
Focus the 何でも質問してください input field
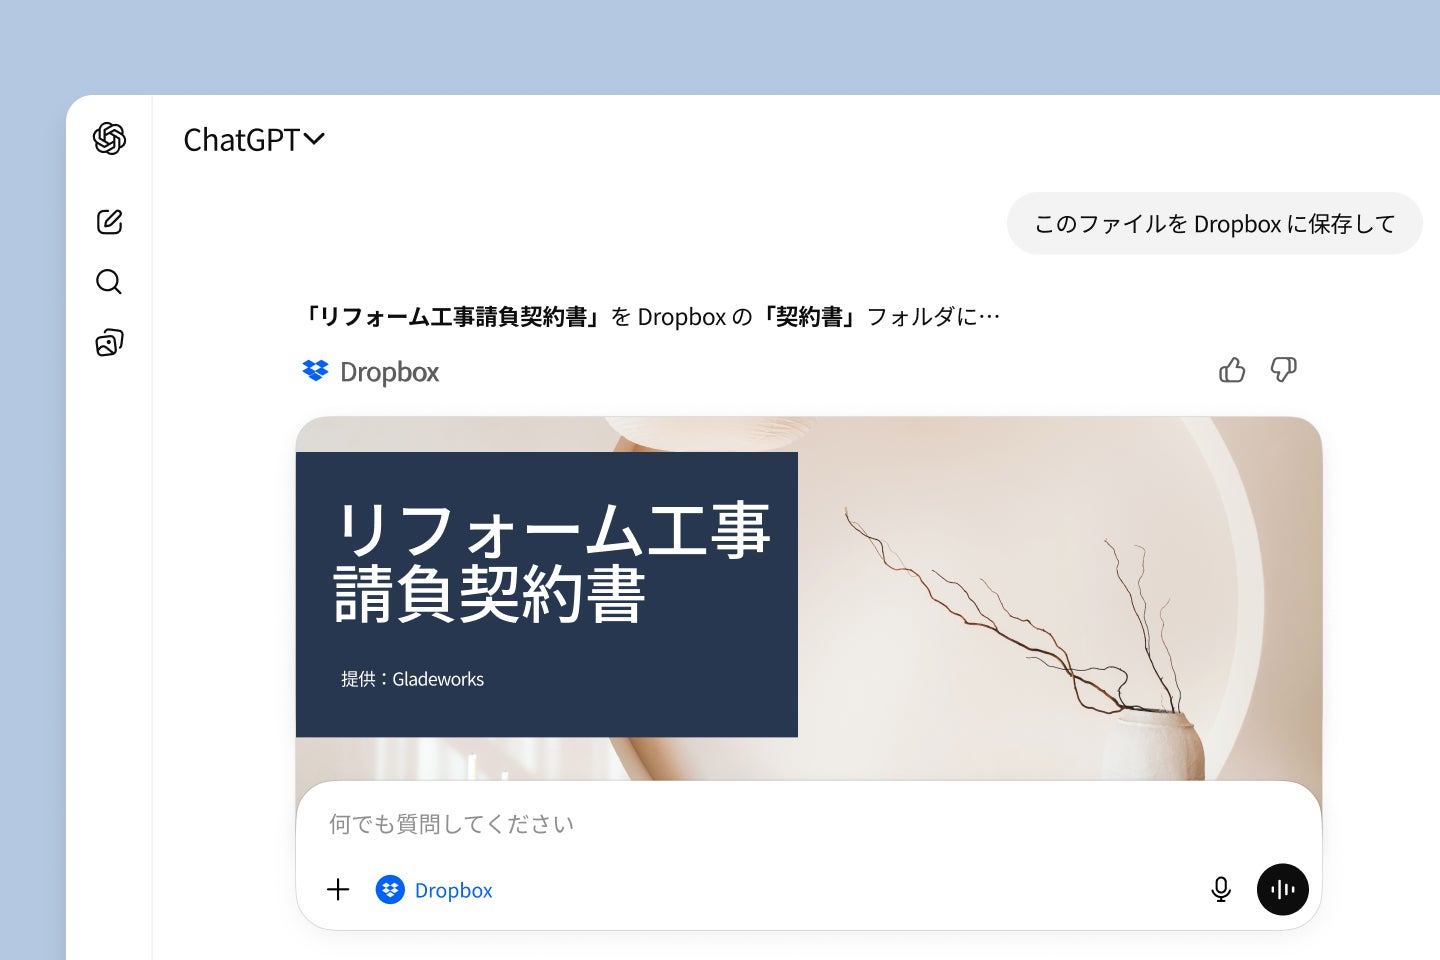808,824
